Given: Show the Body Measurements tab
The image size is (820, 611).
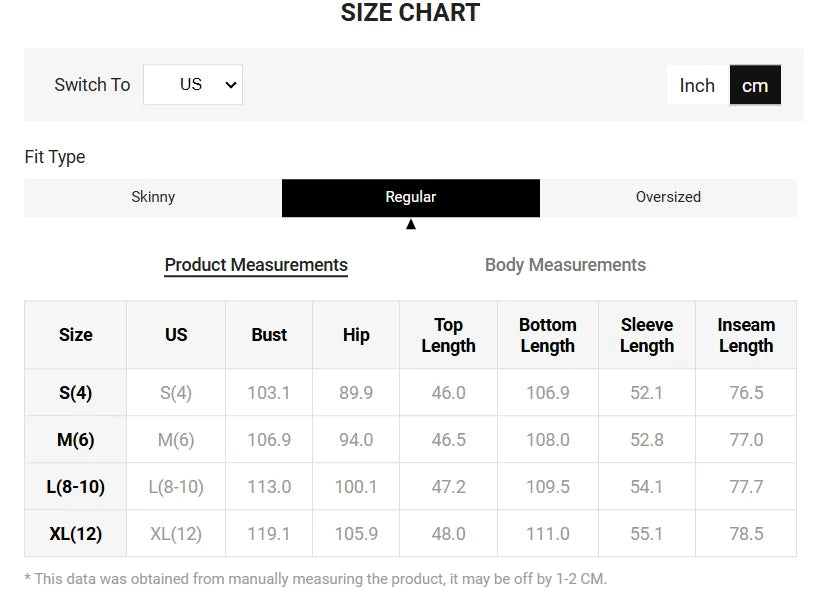Looking at the screenshot, I should [x=565, y=265].
